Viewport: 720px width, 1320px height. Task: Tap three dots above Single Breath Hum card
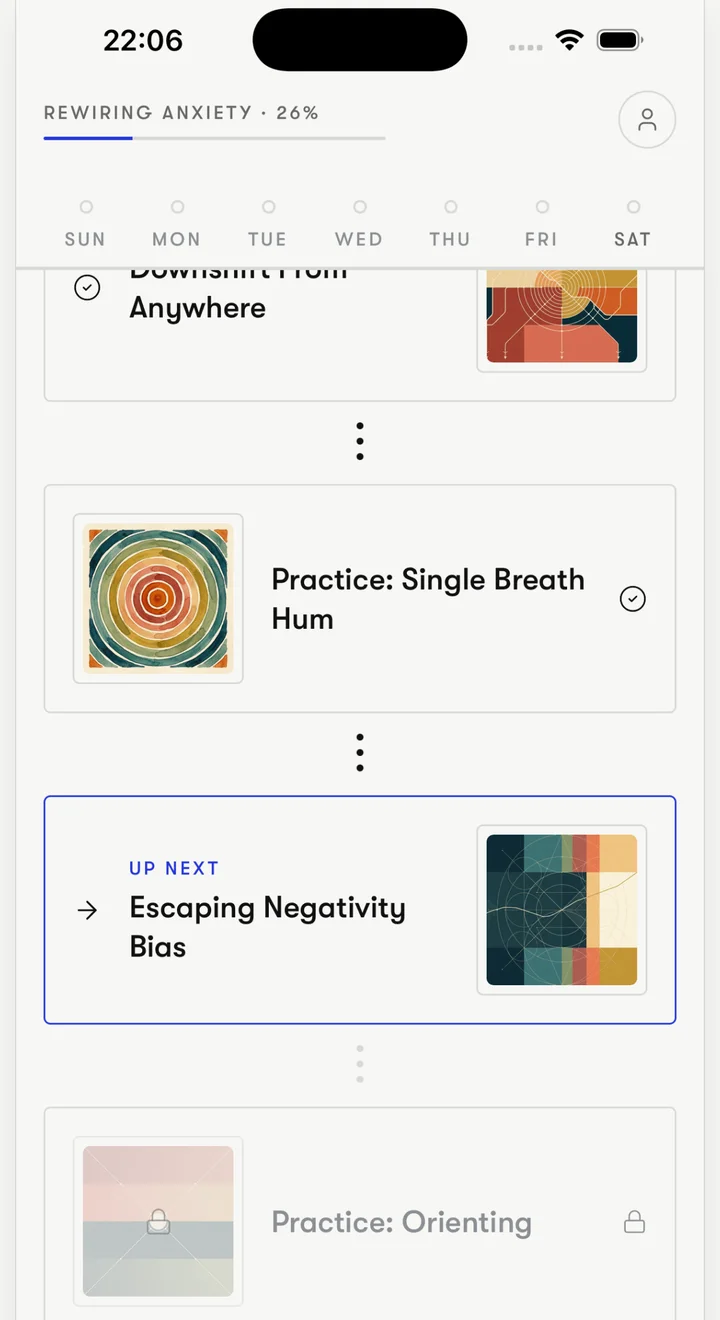[x=360, y=441]
